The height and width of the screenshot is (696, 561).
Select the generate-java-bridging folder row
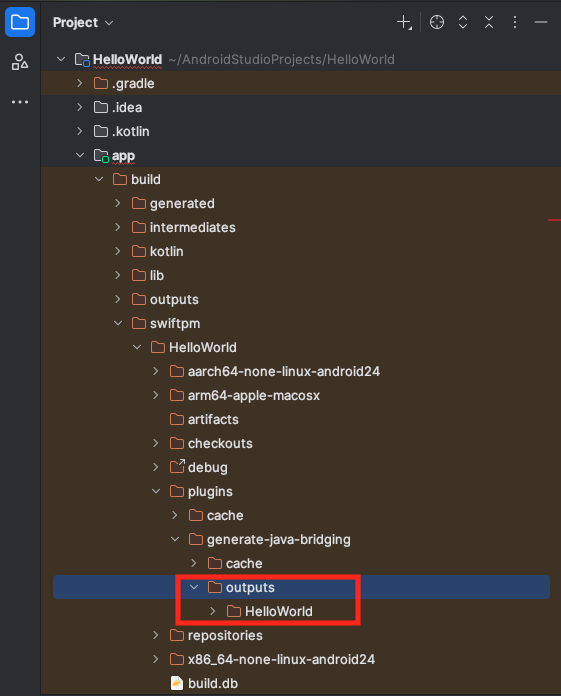tap(301, 539)
